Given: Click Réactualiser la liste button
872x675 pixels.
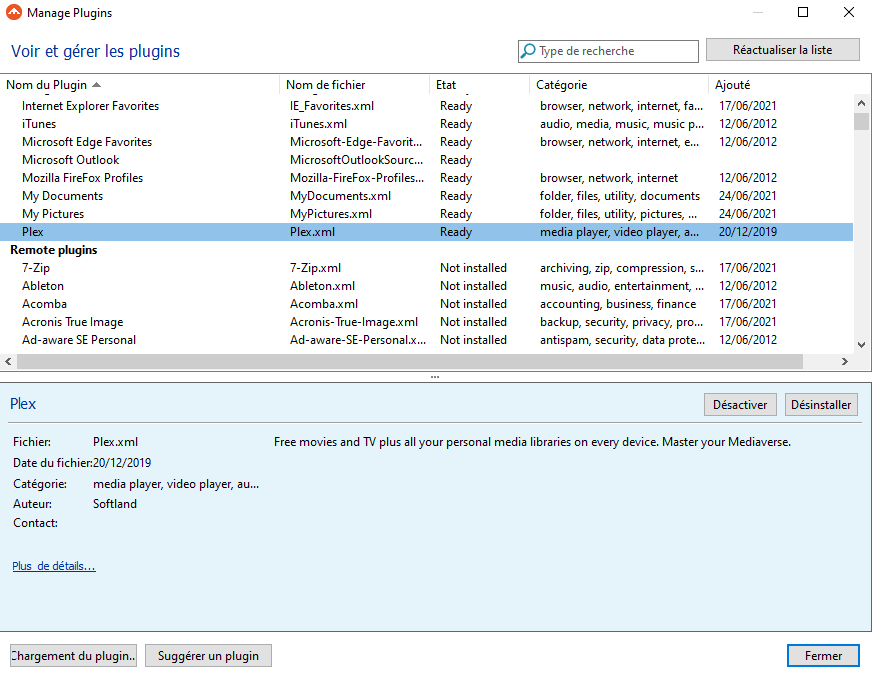Looking at the screenshot, I should click(x=782, y=50).
